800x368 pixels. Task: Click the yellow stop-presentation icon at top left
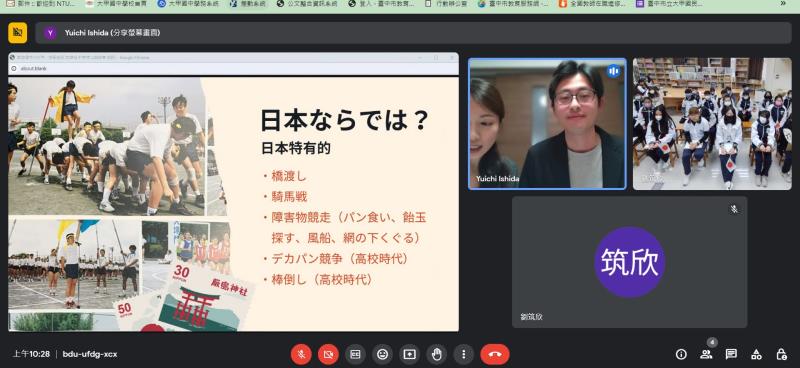(x=17, y=33)
